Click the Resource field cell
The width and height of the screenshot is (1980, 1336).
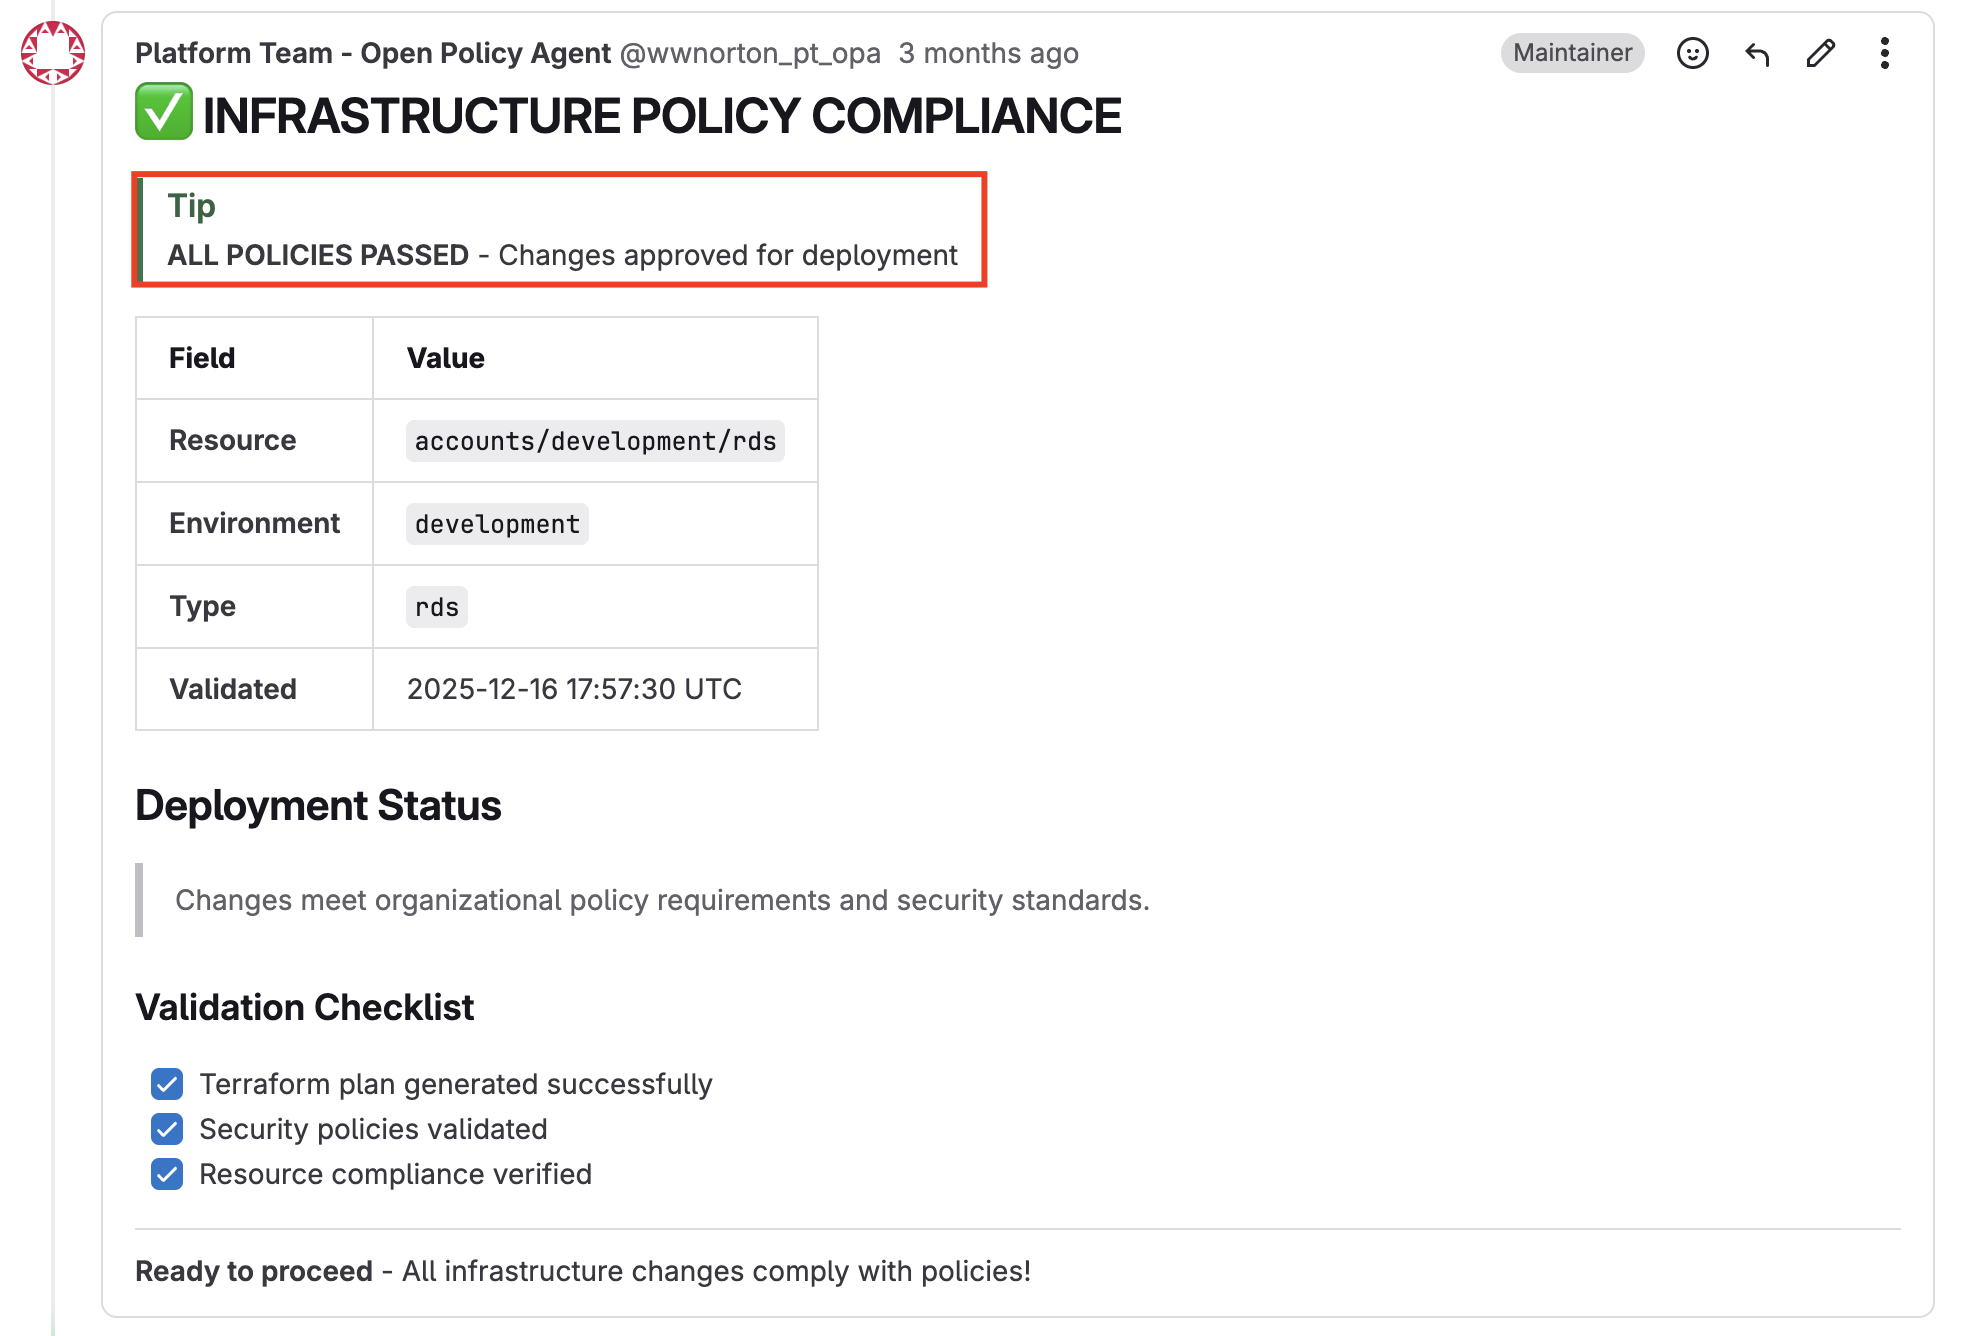click(254, 441)
